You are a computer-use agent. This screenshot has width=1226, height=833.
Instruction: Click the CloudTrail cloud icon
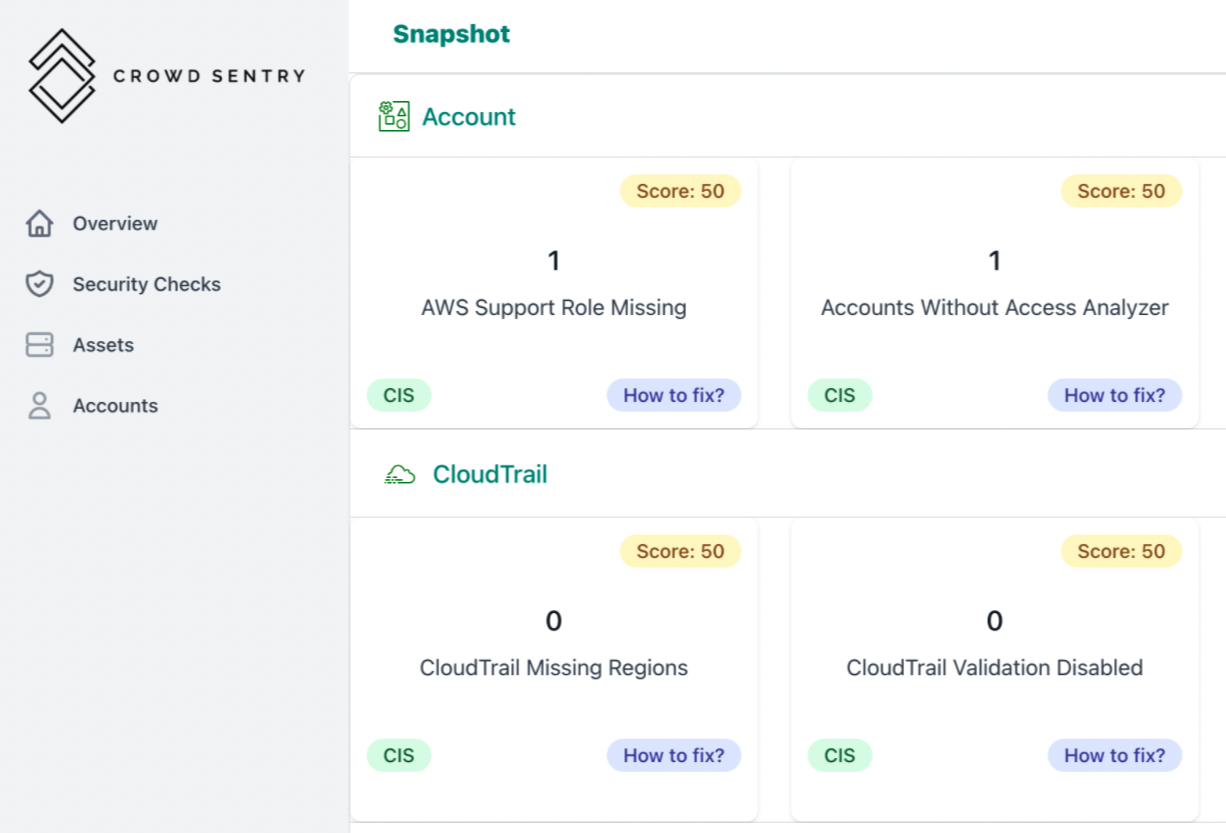(x=400, y=474)
